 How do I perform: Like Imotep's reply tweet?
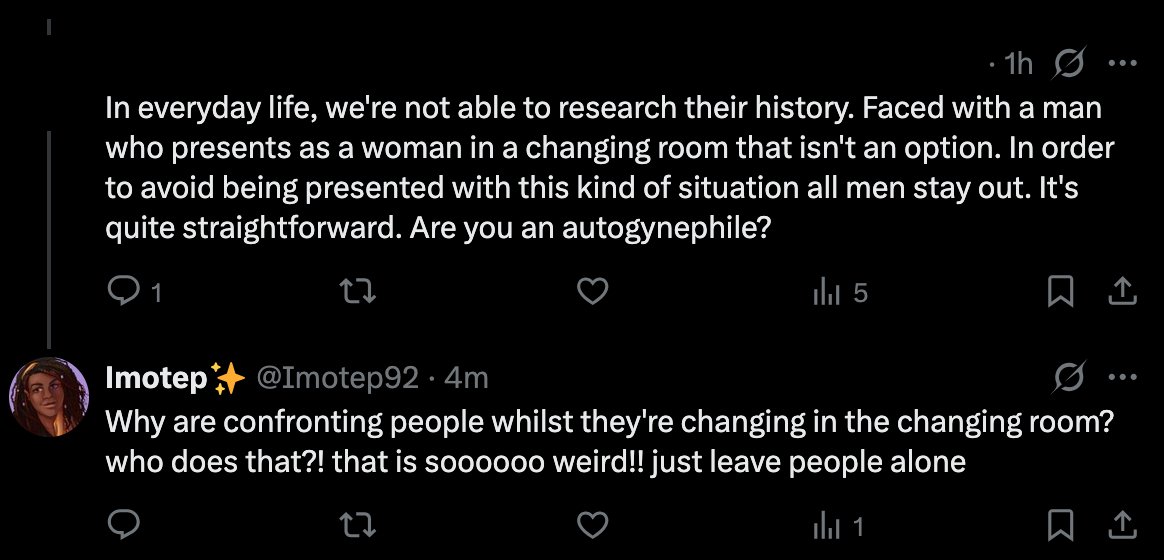[594, 523]
